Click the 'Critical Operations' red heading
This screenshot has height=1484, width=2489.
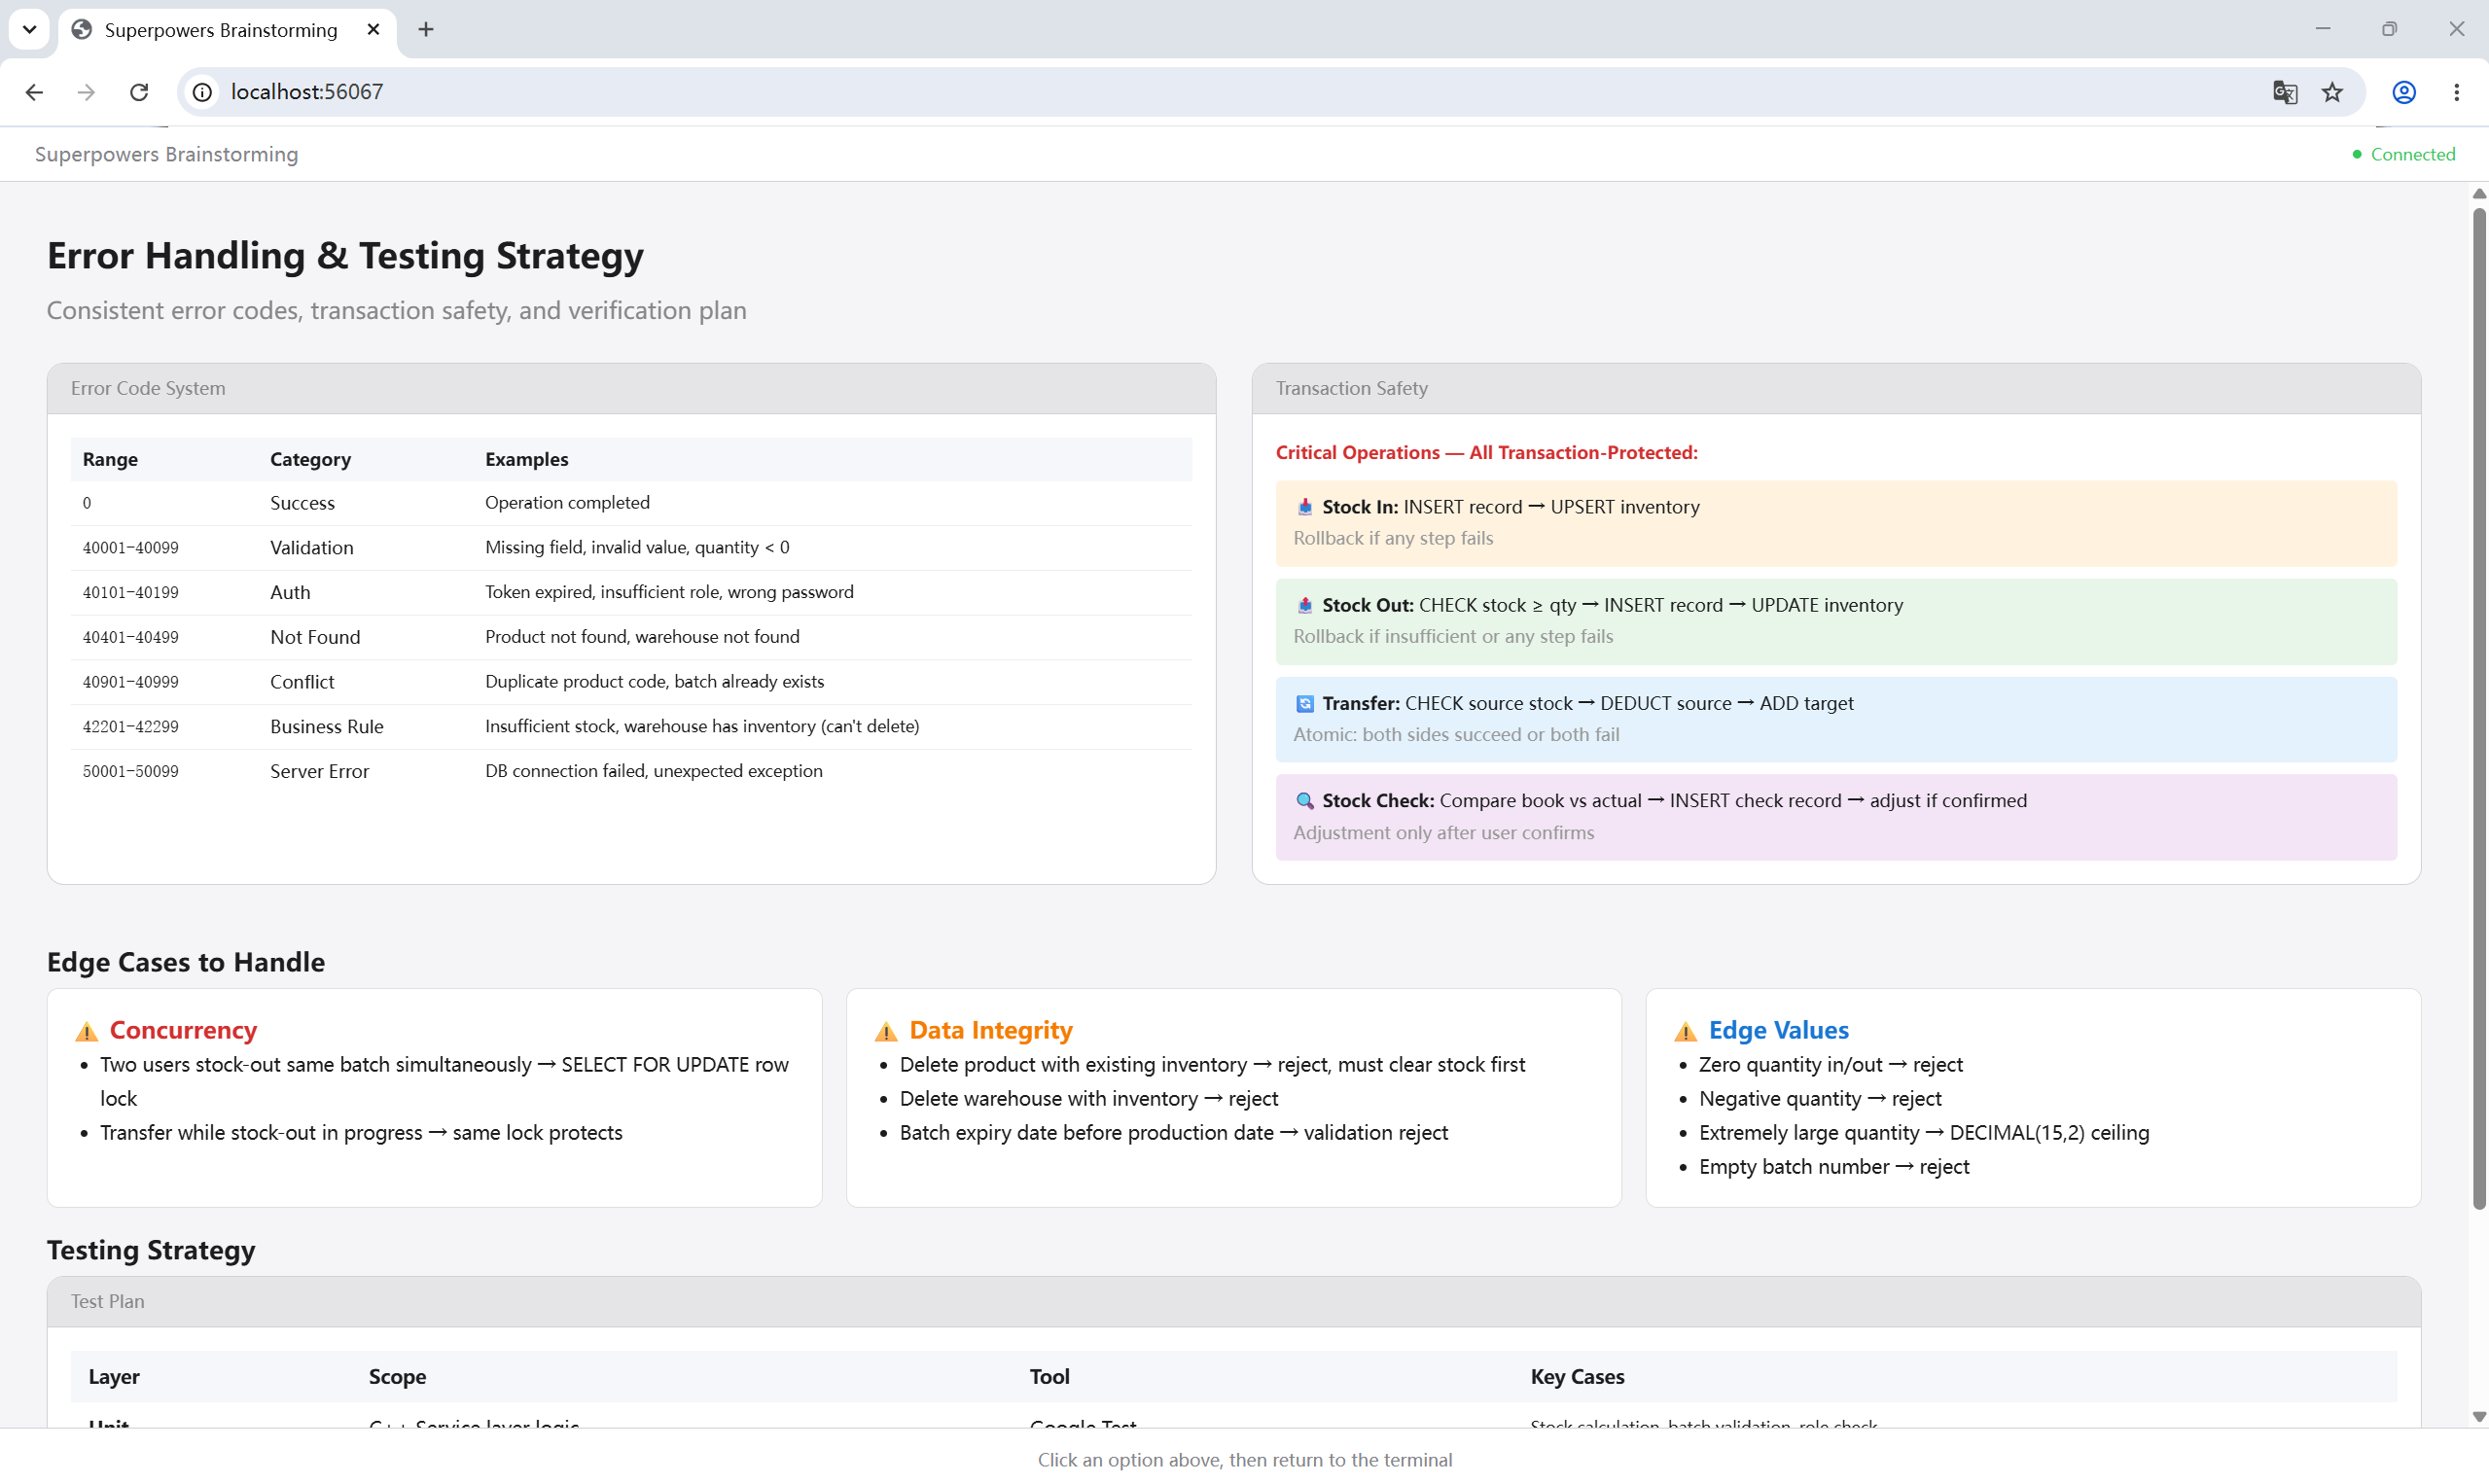[1487, 453]
